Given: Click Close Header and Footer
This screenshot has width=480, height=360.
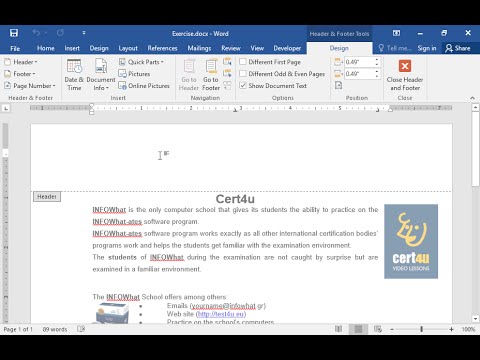Looking at the screenshot, I should (x=405, y=75).
